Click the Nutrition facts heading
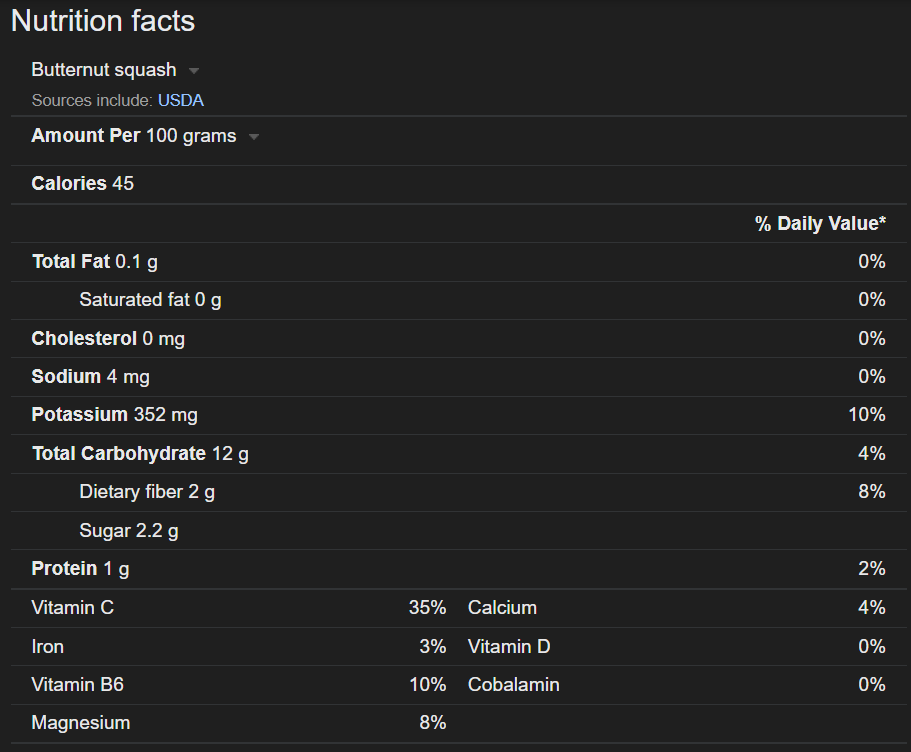The image size is (911, 752). (103, 21)
